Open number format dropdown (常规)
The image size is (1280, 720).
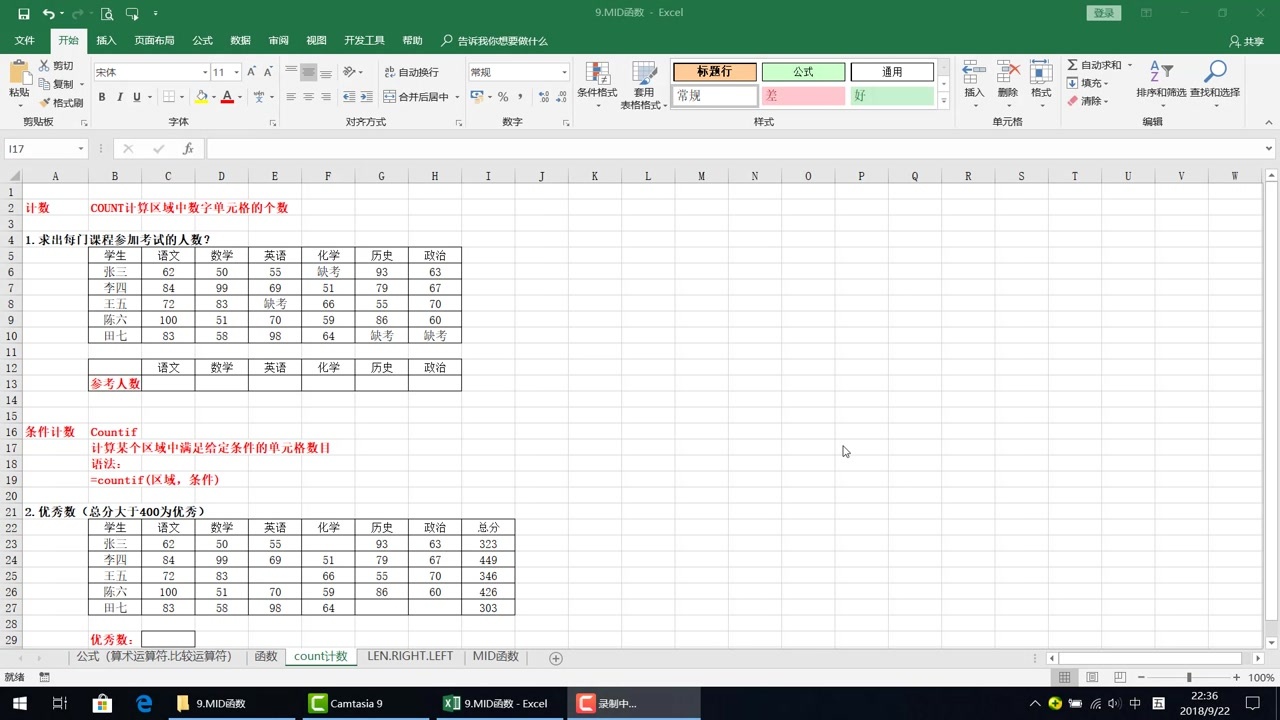coord(564,72)
